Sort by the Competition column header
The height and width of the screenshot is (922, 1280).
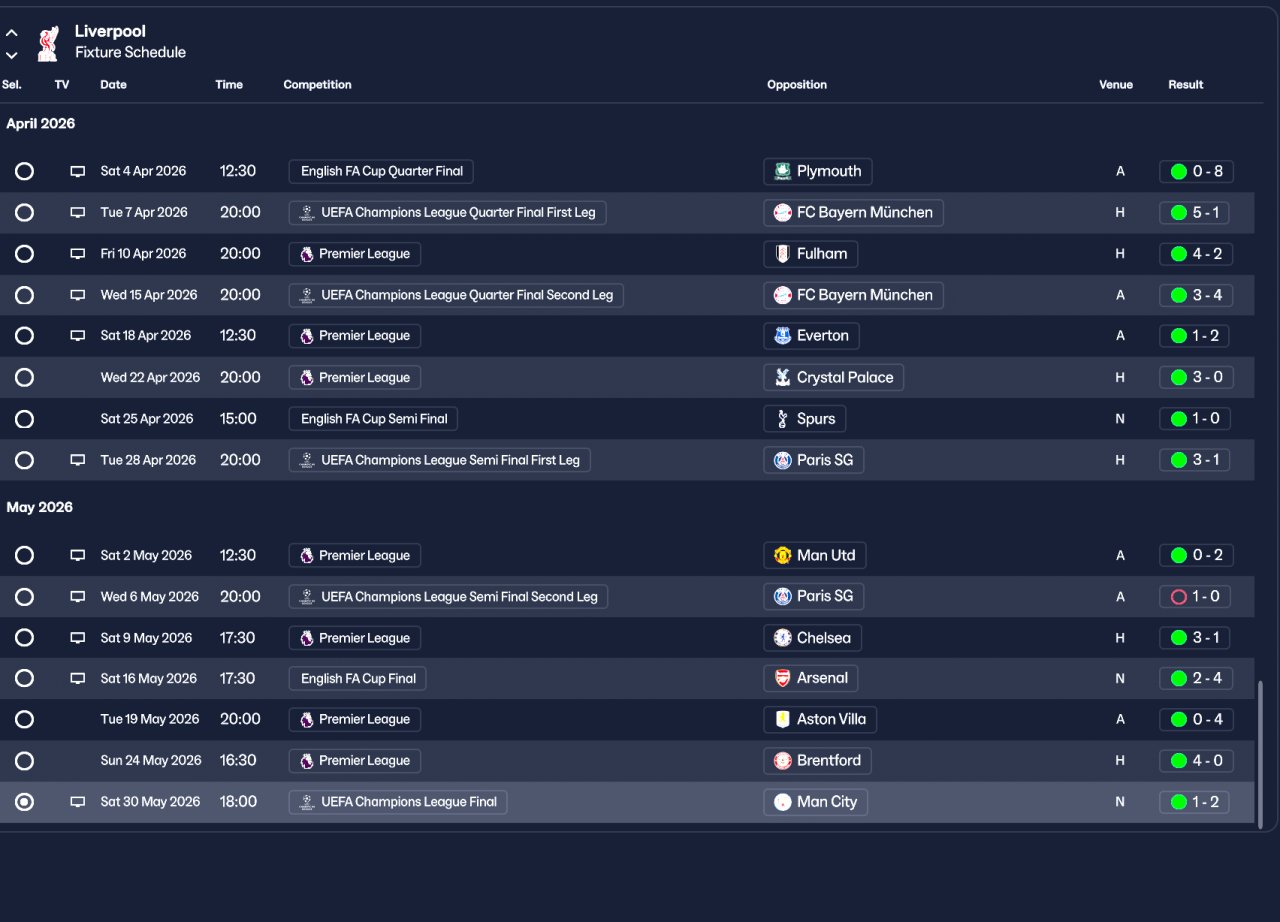(x=317, y=85)
